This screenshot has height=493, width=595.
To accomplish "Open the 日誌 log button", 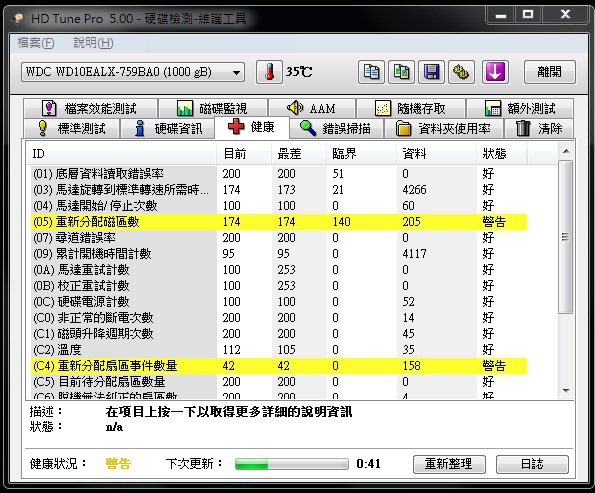I will pyautogui.click(x=532, y=464).
